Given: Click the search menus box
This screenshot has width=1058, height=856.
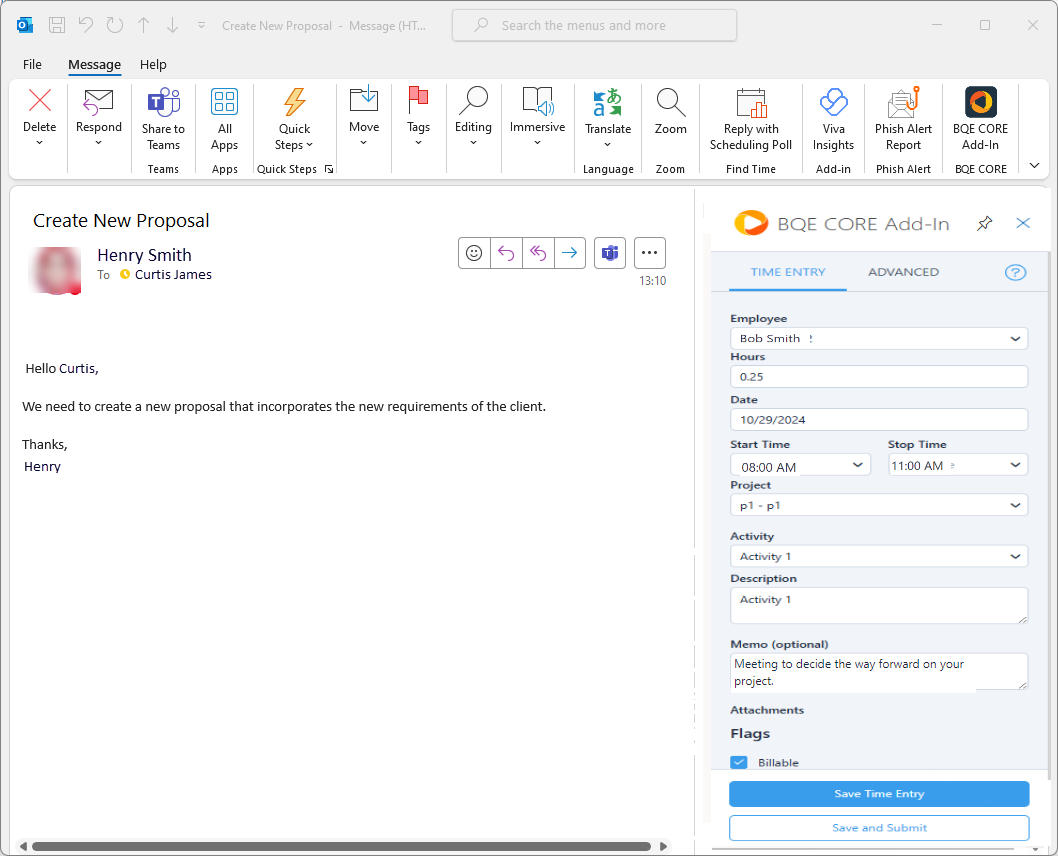Looking at the screenshot, I should tap(594, 26).
